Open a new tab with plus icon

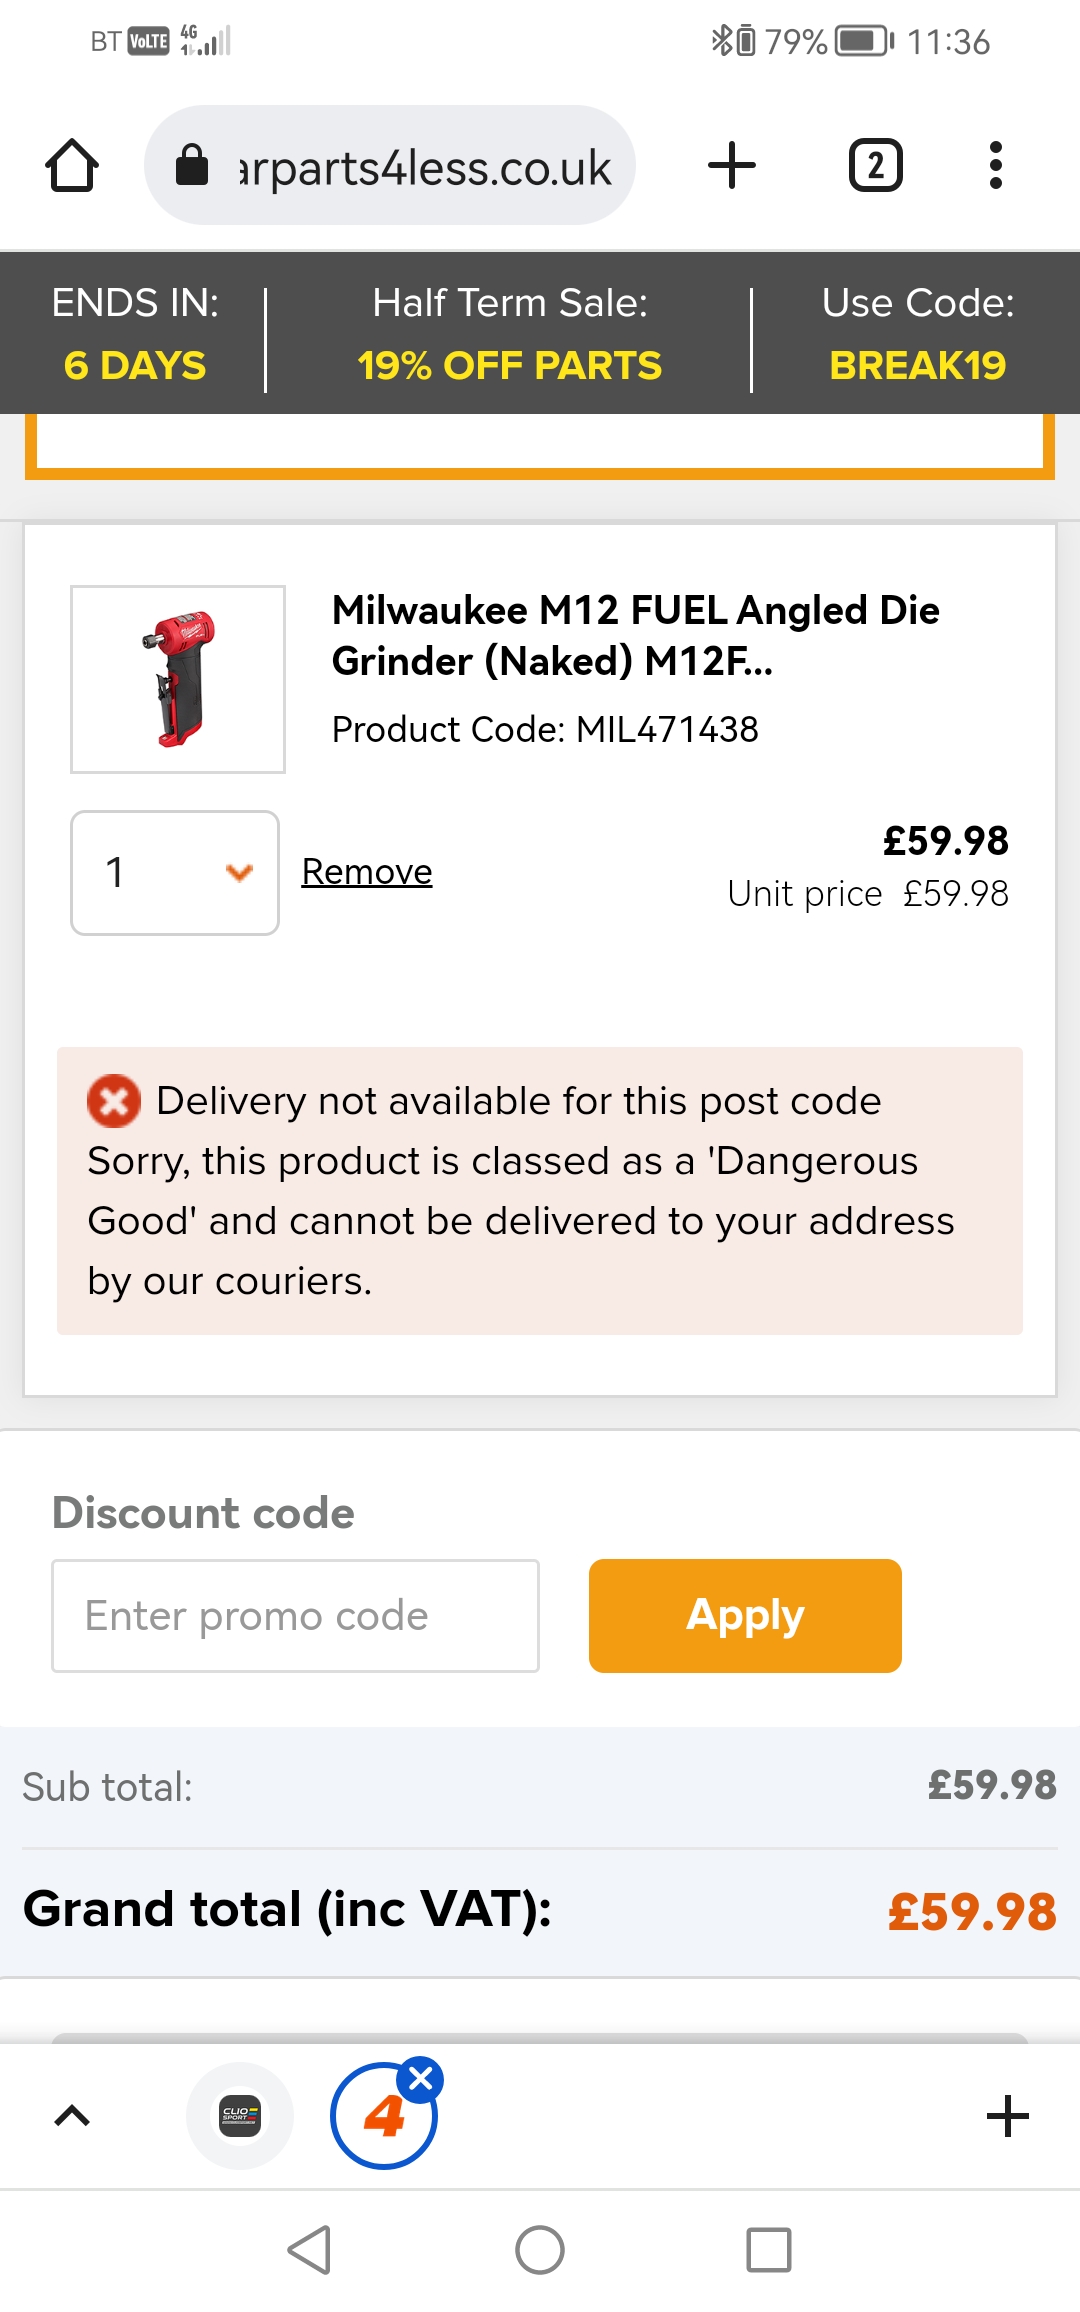[732, 165]
